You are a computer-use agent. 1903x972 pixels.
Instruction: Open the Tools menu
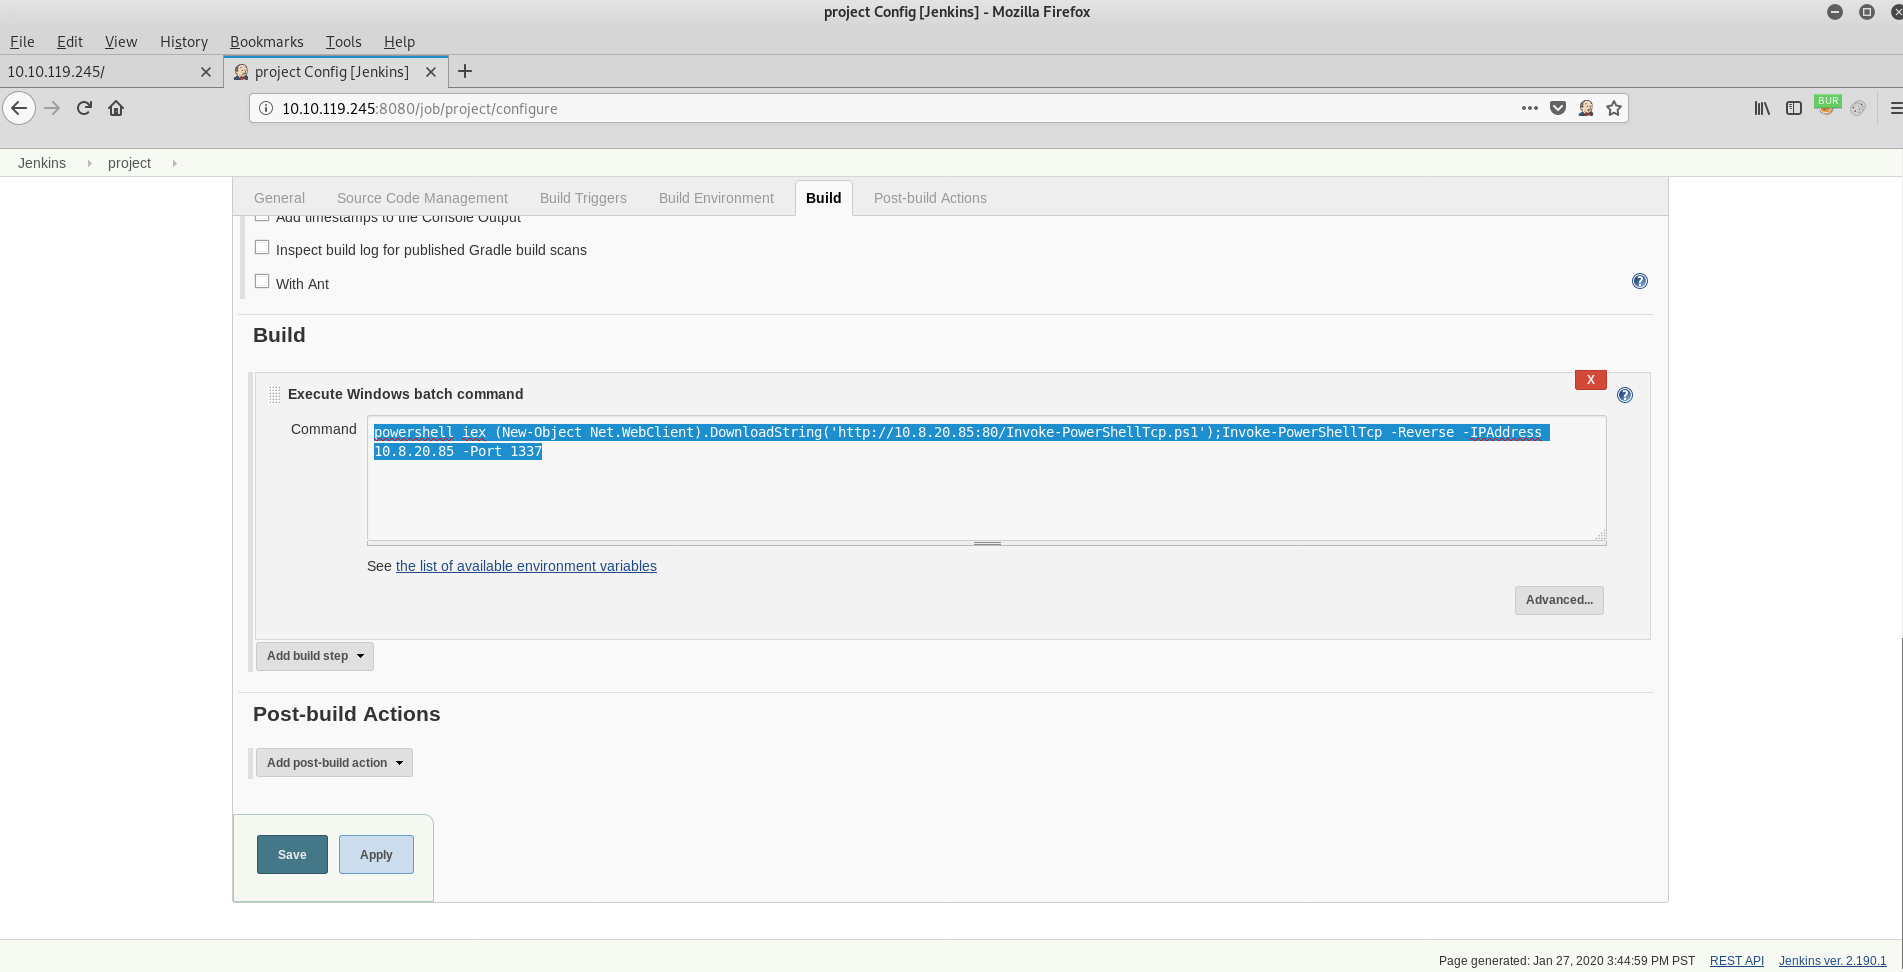pos(343,41)
